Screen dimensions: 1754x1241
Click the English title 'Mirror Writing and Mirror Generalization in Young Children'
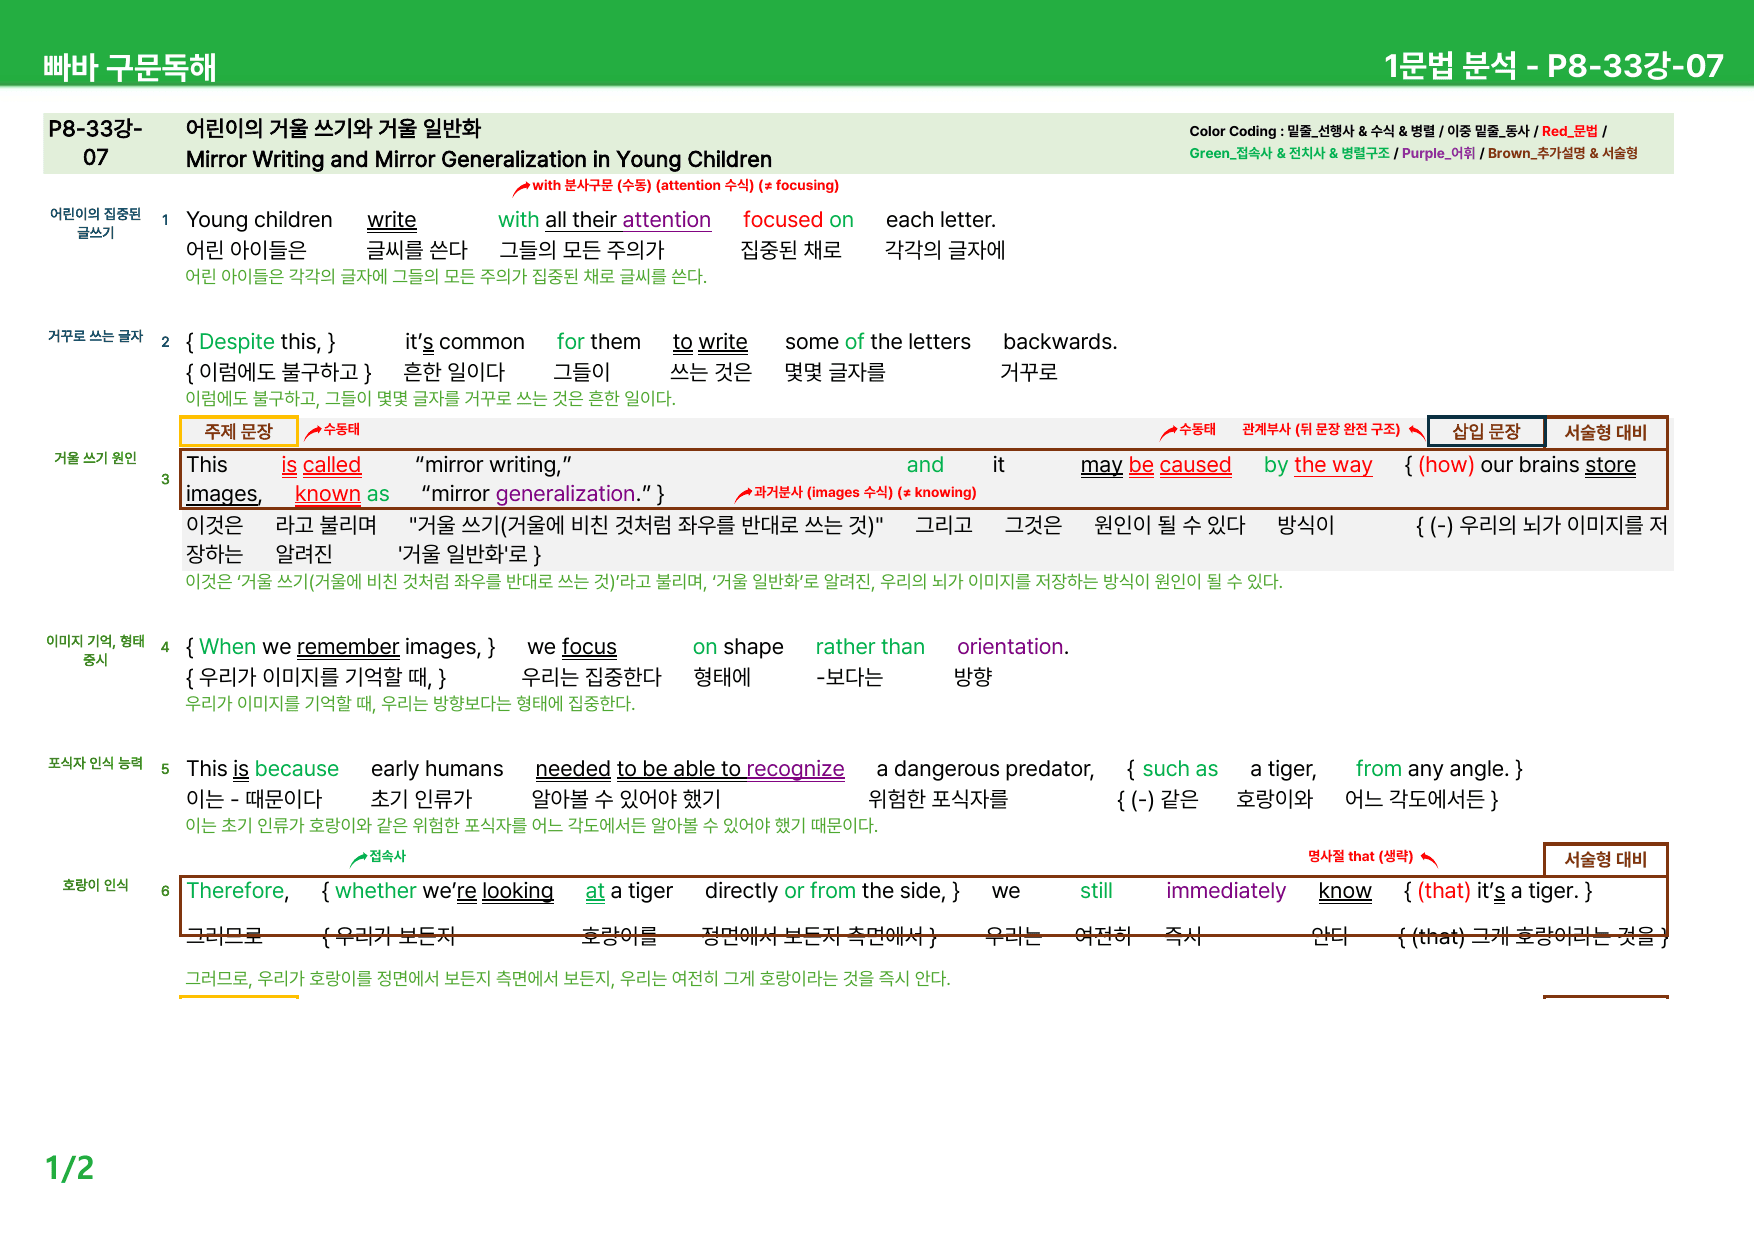(x=479, y=159)
